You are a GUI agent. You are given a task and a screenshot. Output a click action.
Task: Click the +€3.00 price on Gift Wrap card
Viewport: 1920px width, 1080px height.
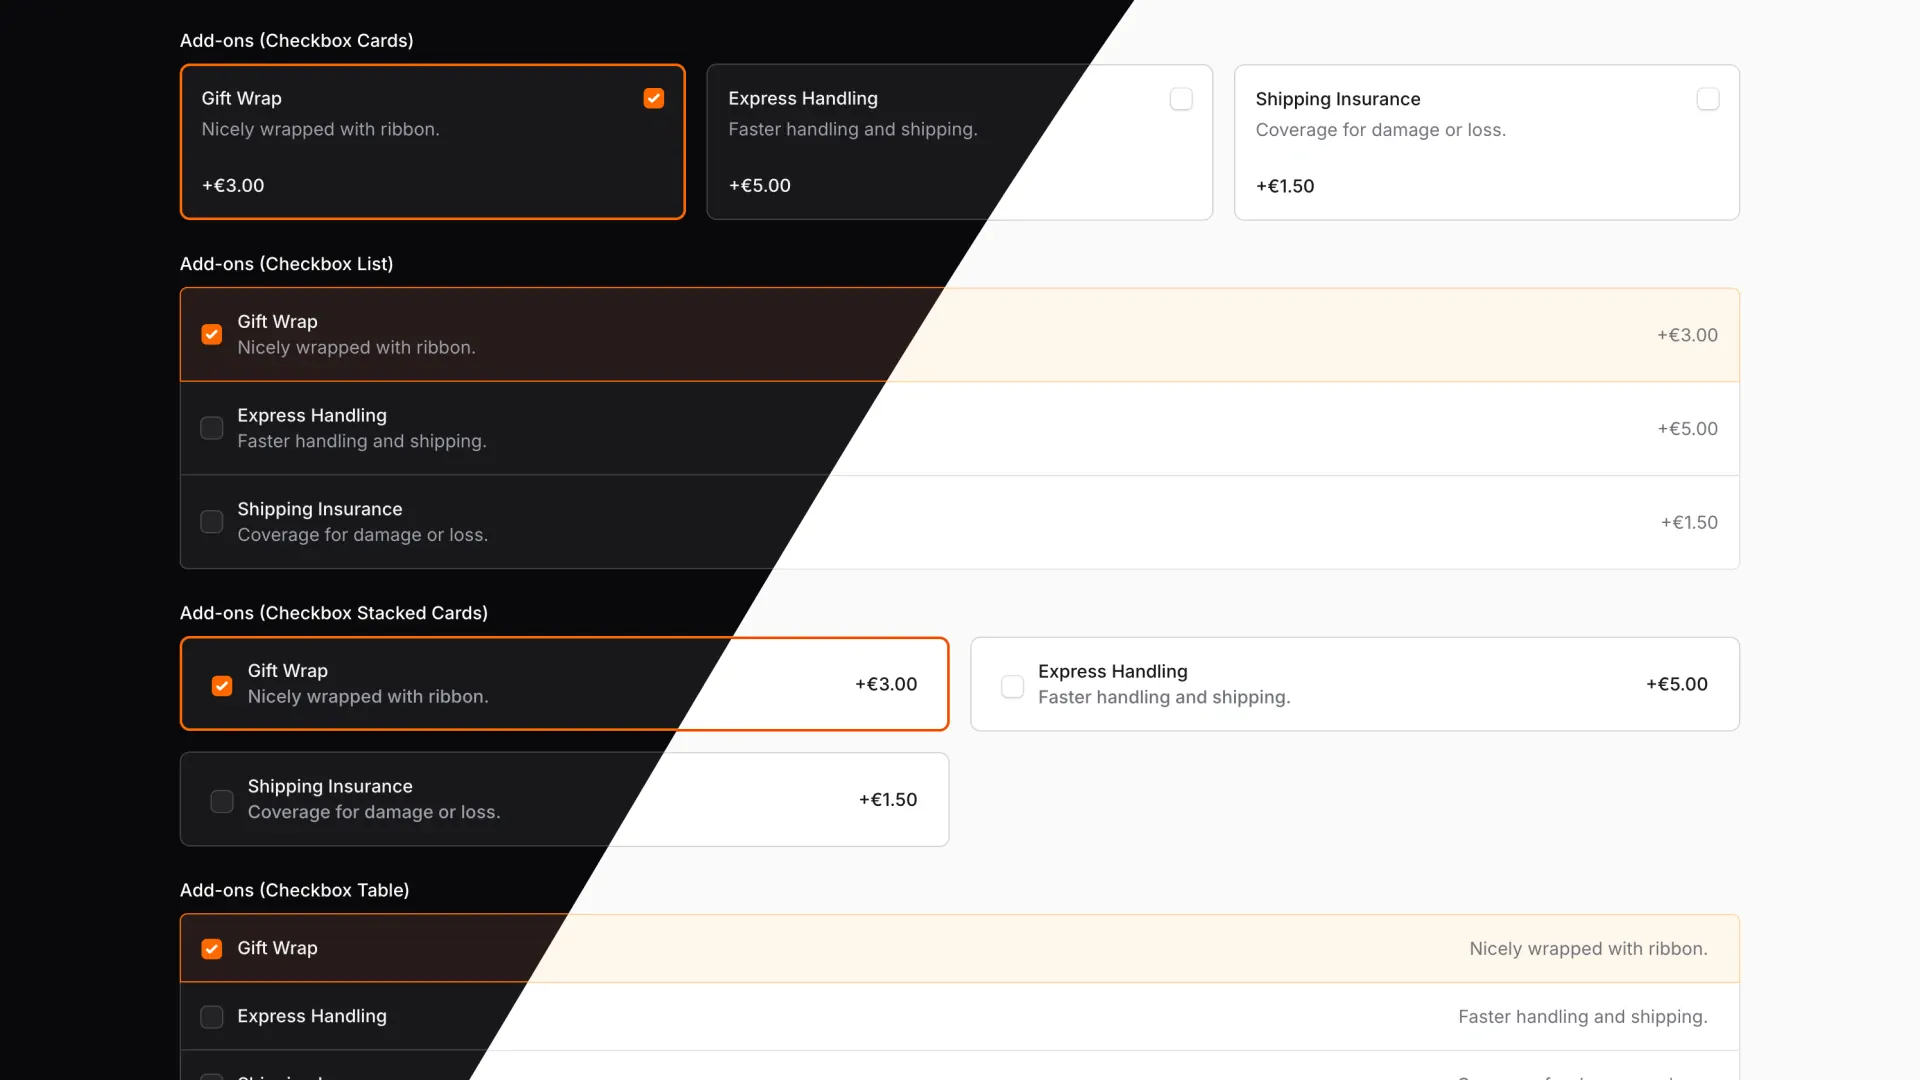point(233,185)
